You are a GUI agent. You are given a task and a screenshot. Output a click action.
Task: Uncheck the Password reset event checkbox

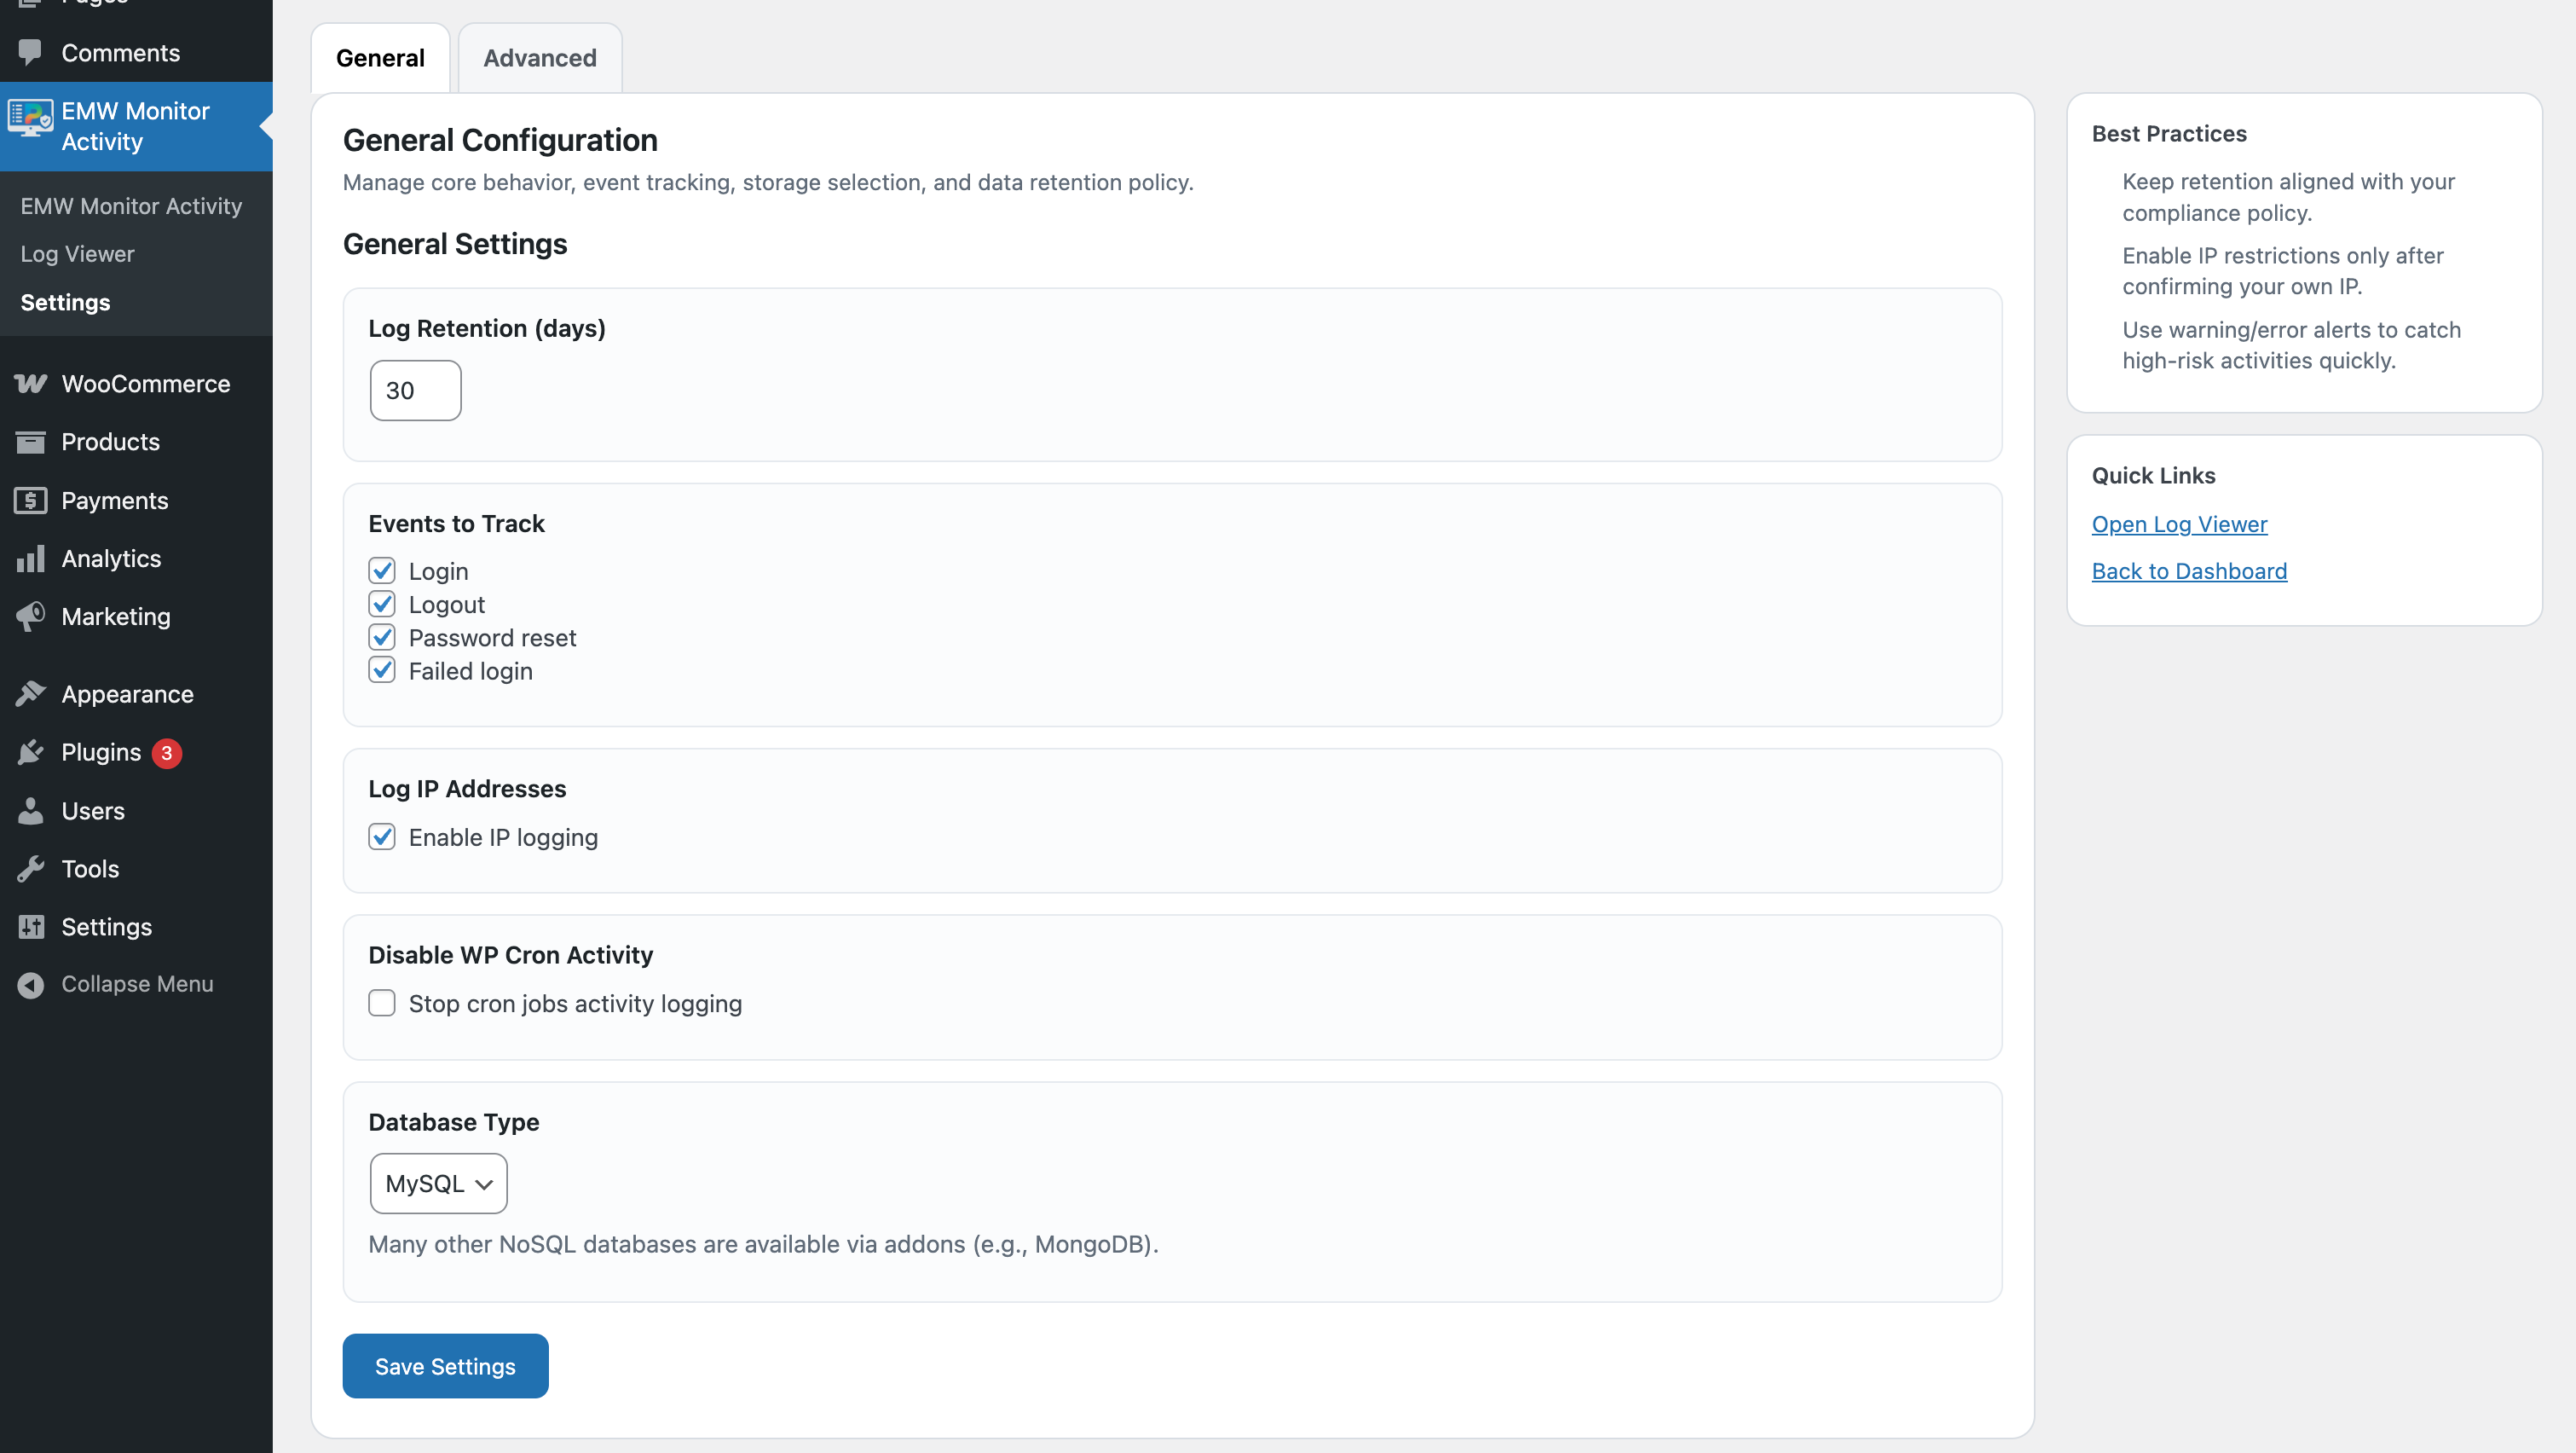click(x=382, y=637)
